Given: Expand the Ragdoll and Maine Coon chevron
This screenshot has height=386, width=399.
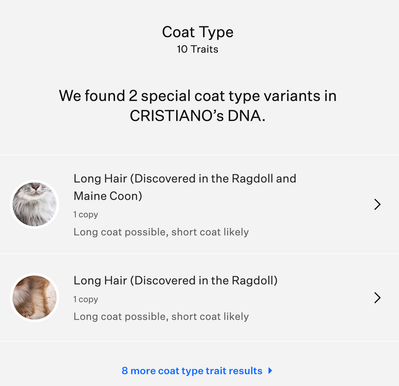Looking at the screenshot, I should (377, 204).
